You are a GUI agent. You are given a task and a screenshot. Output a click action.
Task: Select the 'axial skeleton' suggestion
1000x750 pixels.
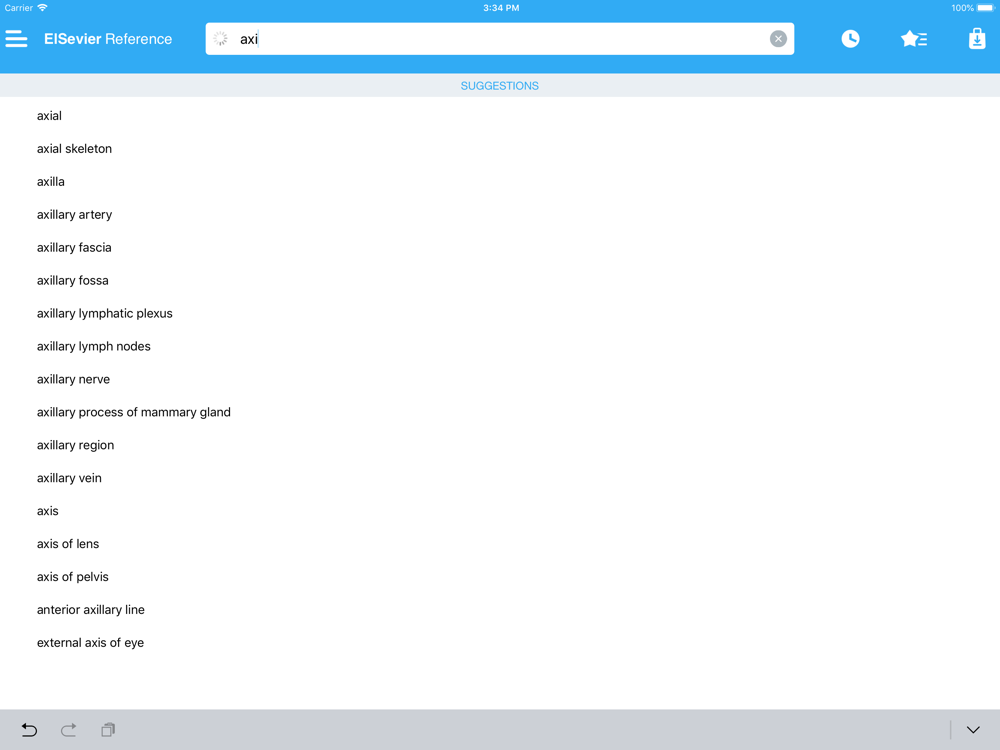tap(74, 149)
